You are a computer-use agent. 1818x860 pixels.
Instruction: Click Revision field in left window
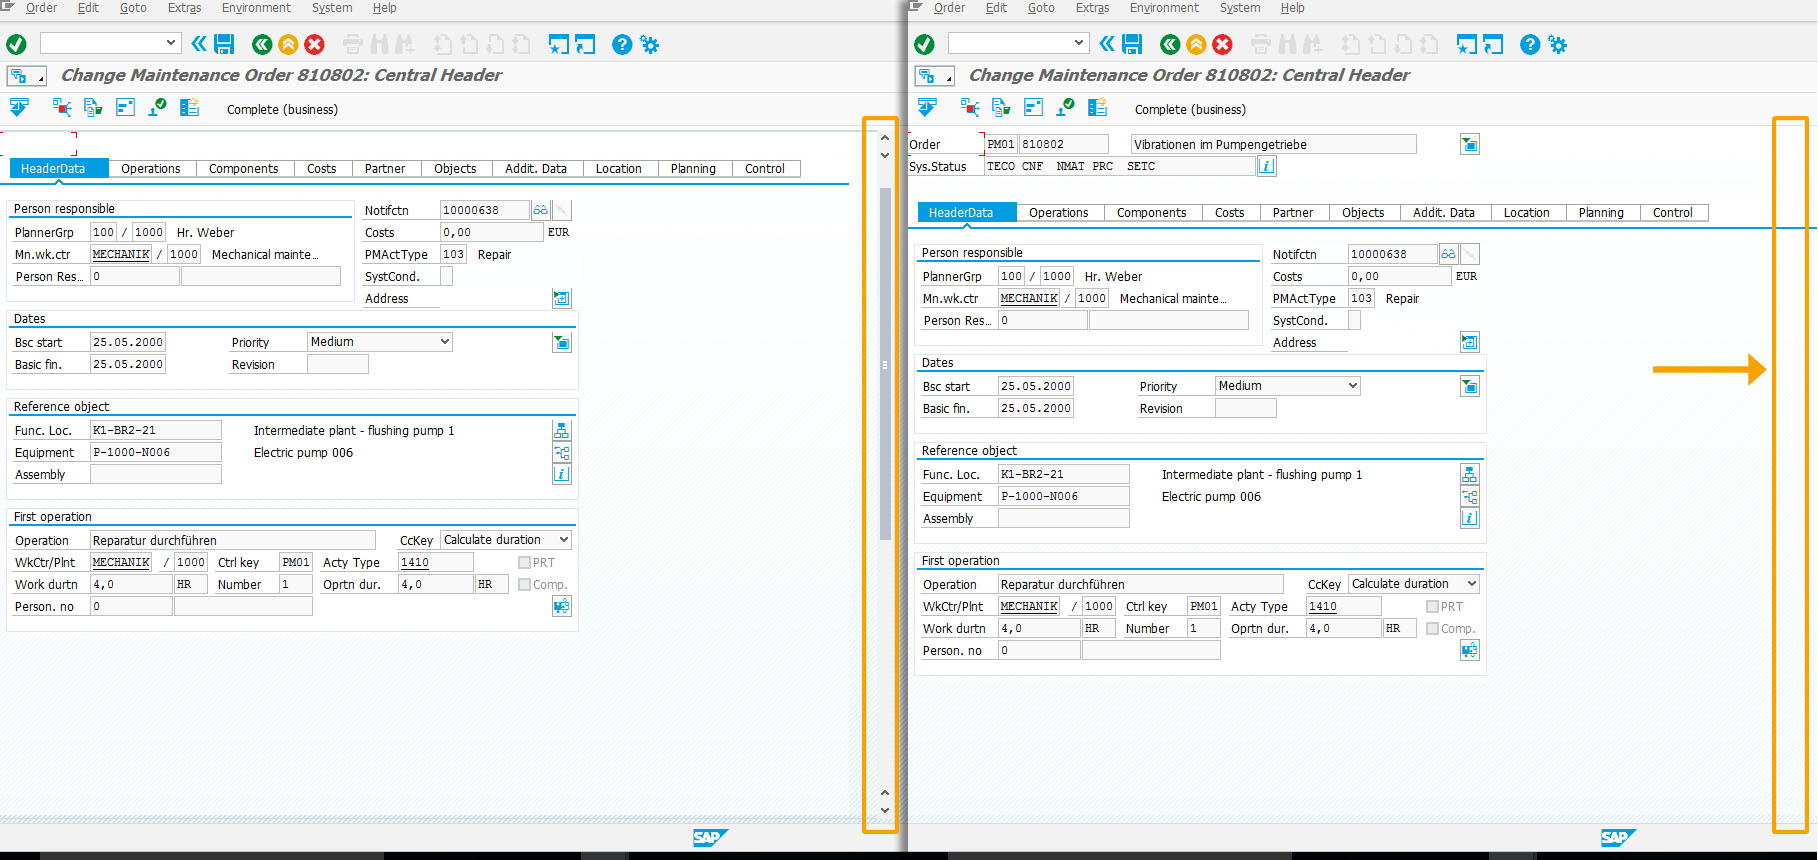(338, 365)
